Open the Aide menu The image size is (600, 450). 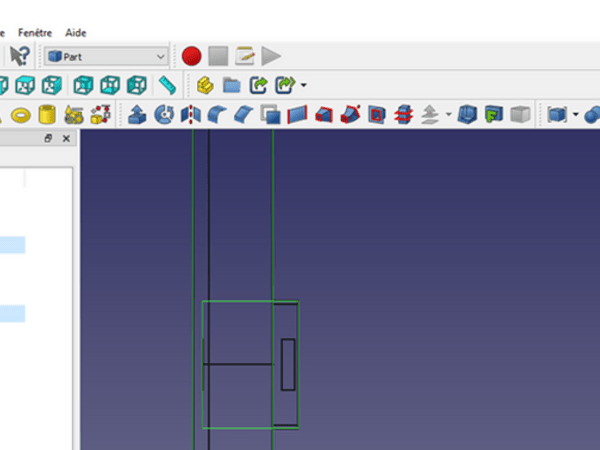tap(76, 32)
